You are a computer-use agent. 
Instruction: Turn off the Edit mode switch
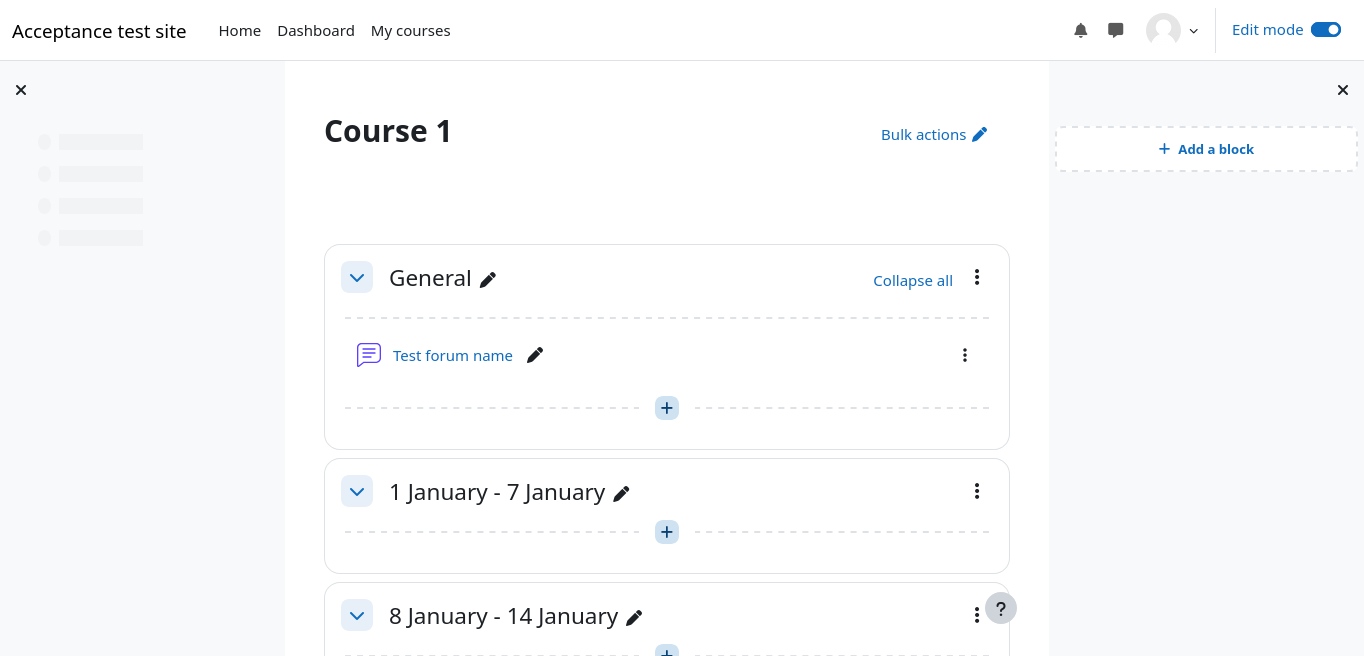pos(1326,30)
